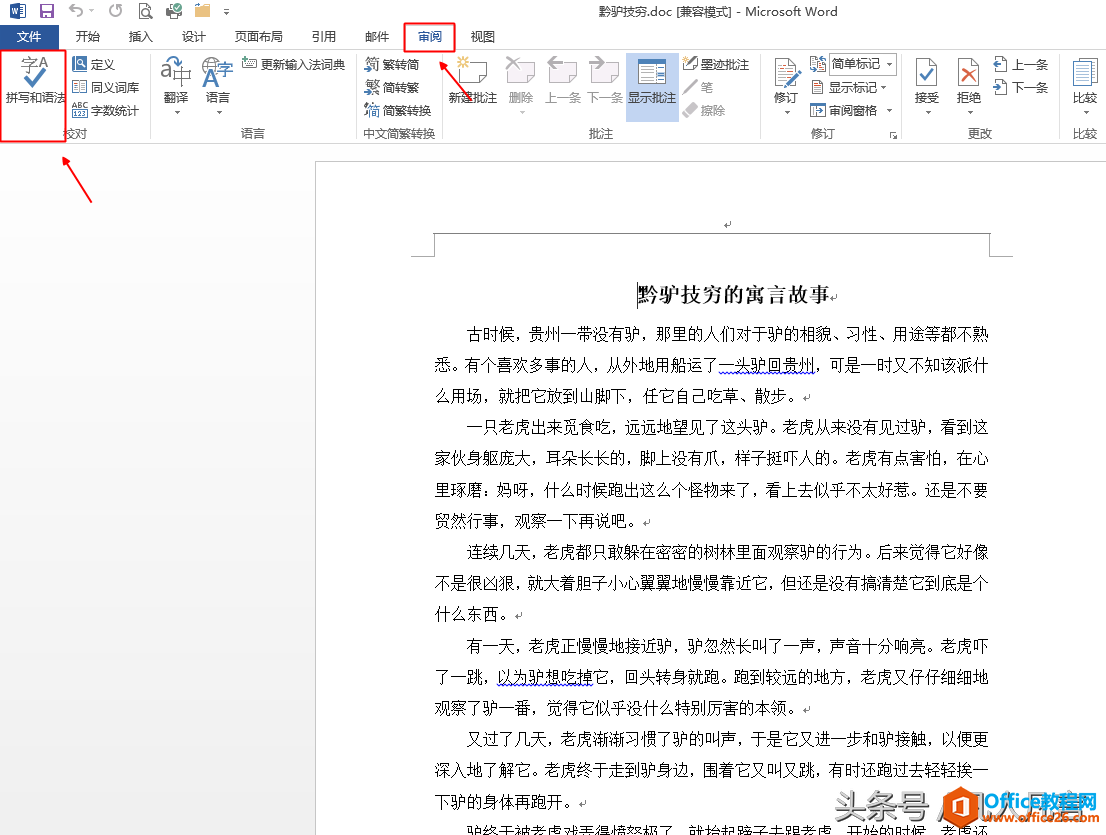Switch to the 引用 tab
Viewport: 1106px width, 835px height.
324,37
